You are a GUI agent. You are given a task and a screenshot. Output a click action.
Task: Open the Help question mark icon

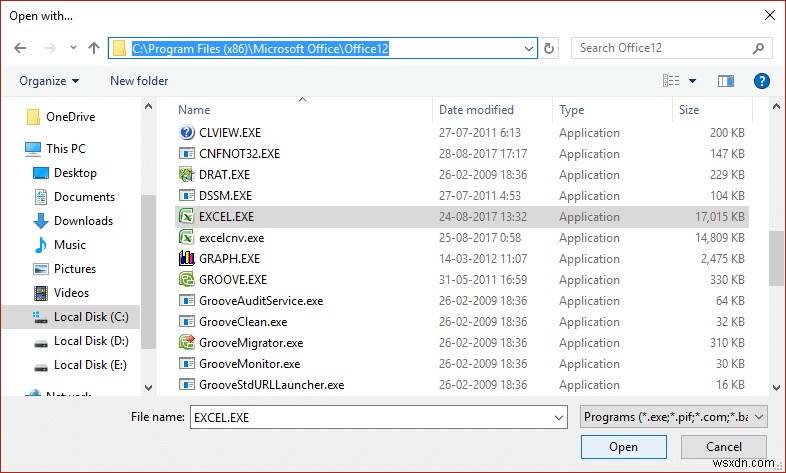click(x=761, y=81)
